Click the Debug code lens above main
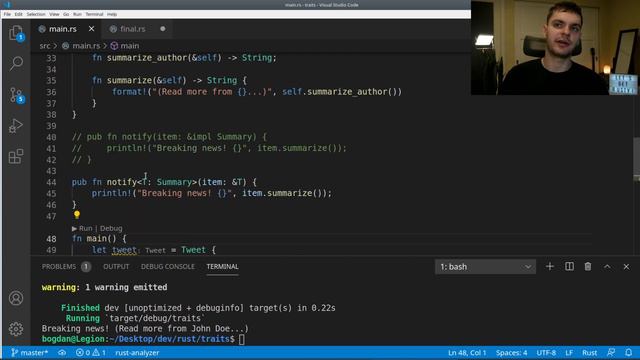Screen dimensions: 640x360 coord(111,228)
